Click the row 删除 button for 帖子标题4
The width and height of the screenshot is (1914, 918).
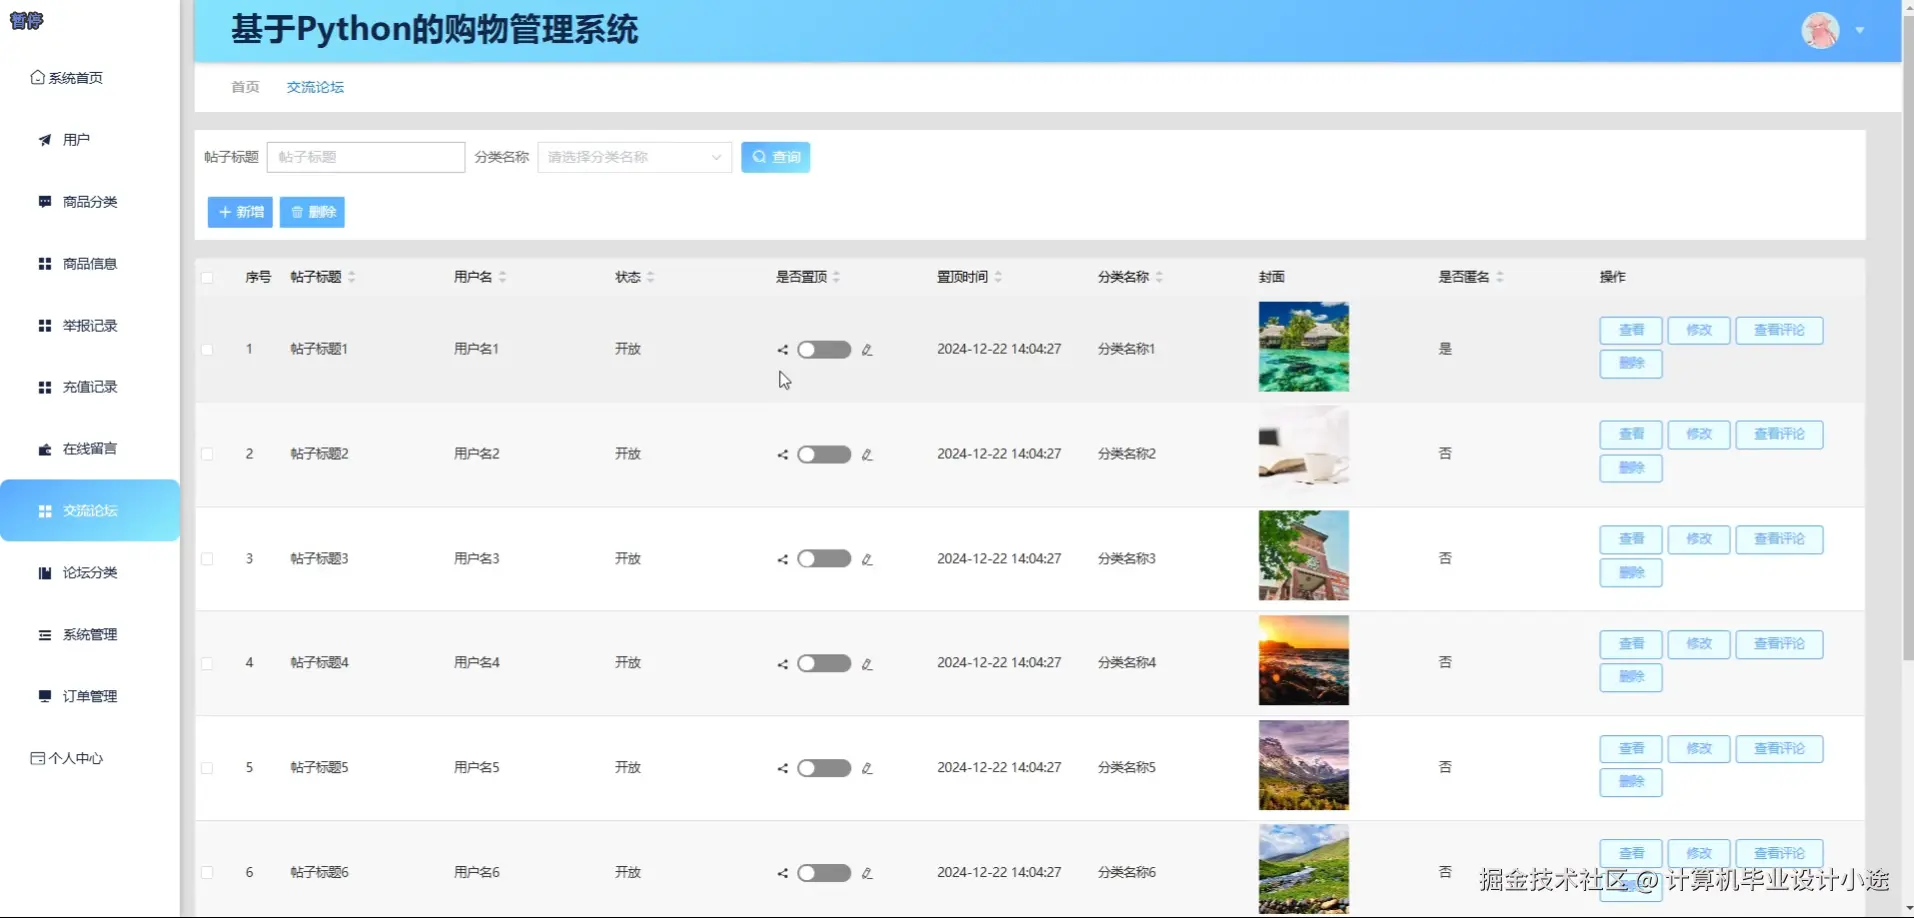coord(1631,678)
